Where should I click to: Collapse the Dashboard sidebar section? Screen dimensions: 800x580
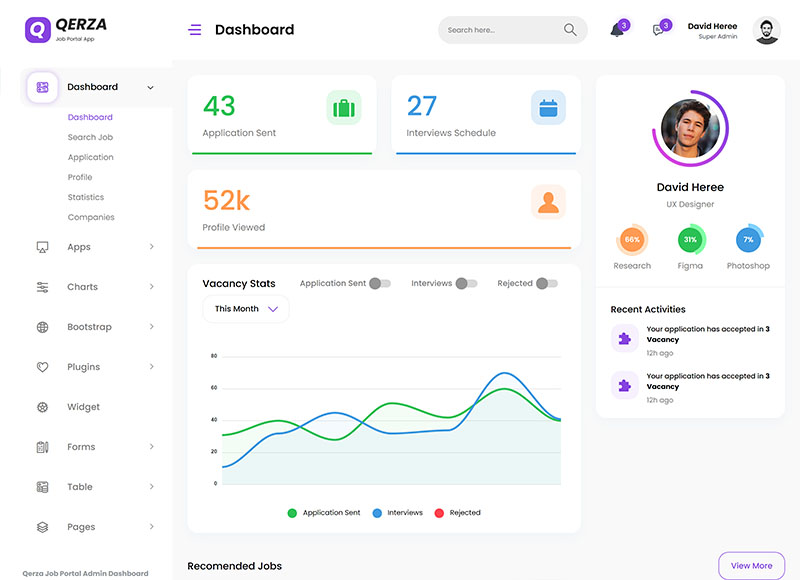pyautogui.click(x=150, y=88)
